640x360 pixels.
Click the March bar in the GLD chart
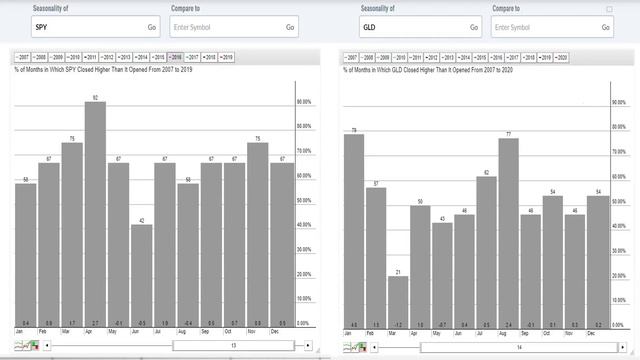tap(398, 302)
